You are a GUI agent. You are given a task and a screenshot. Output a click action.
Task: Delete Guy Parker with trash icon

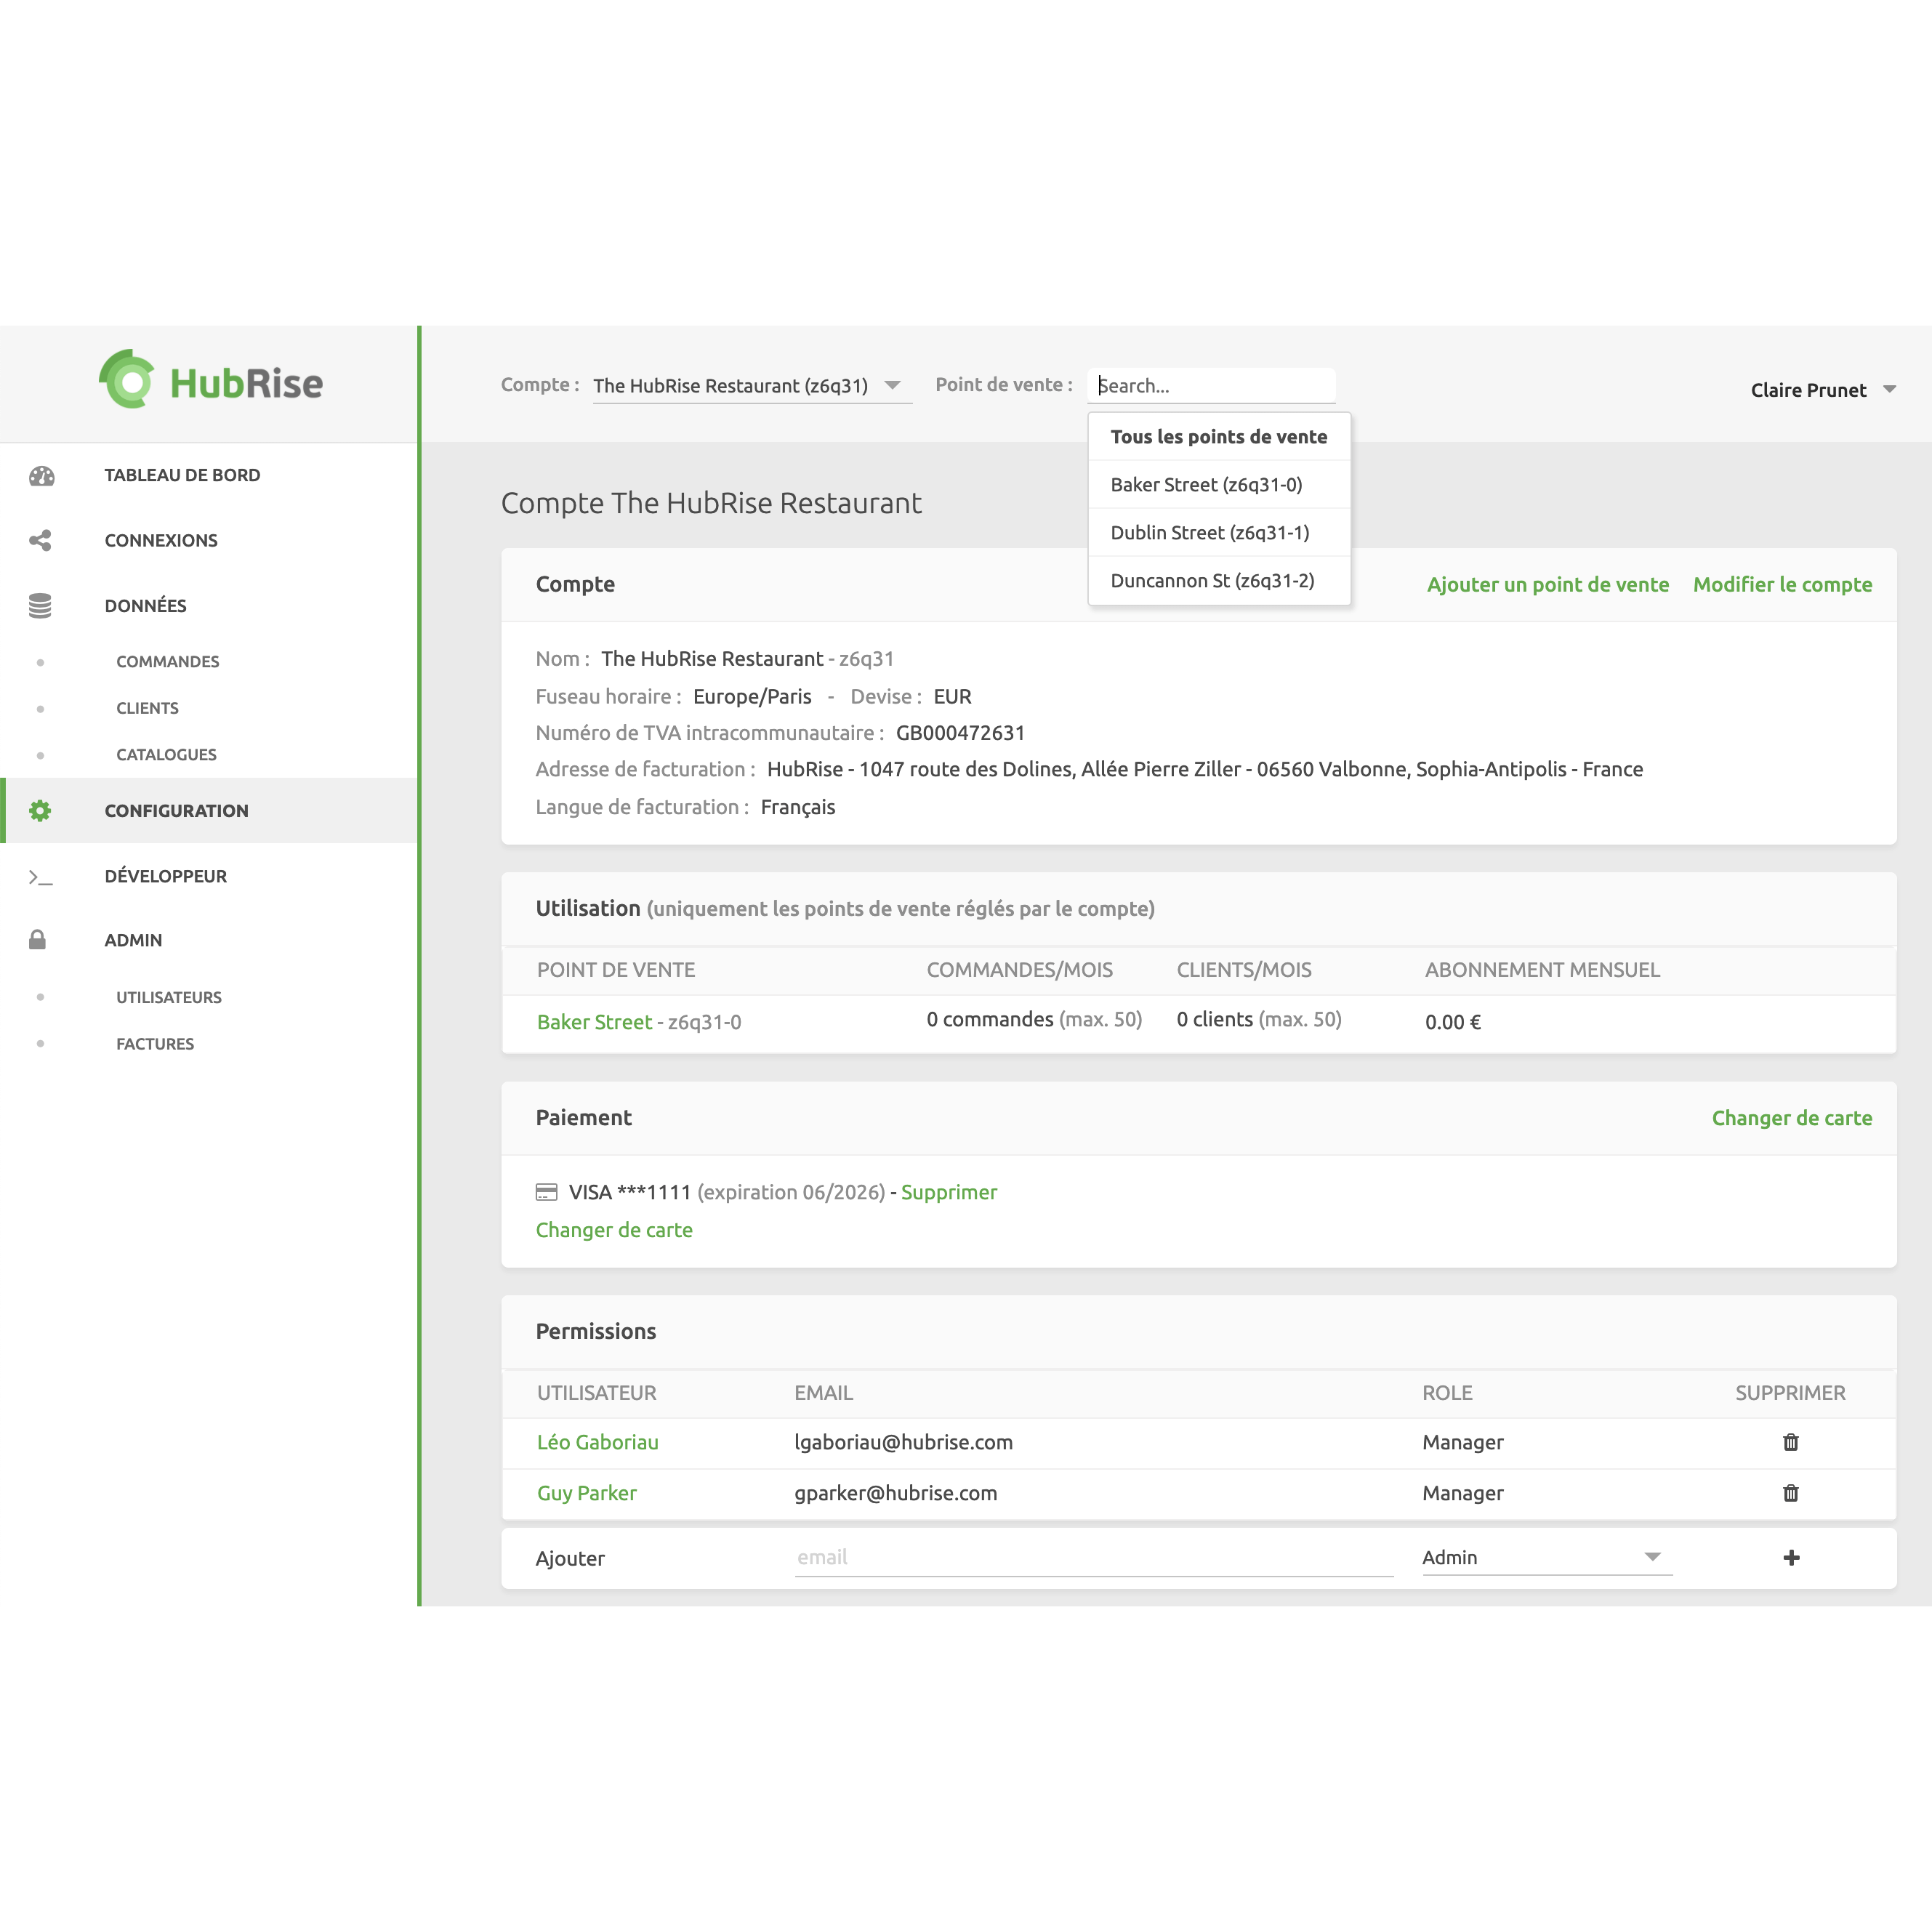tap(1790, 1493)
